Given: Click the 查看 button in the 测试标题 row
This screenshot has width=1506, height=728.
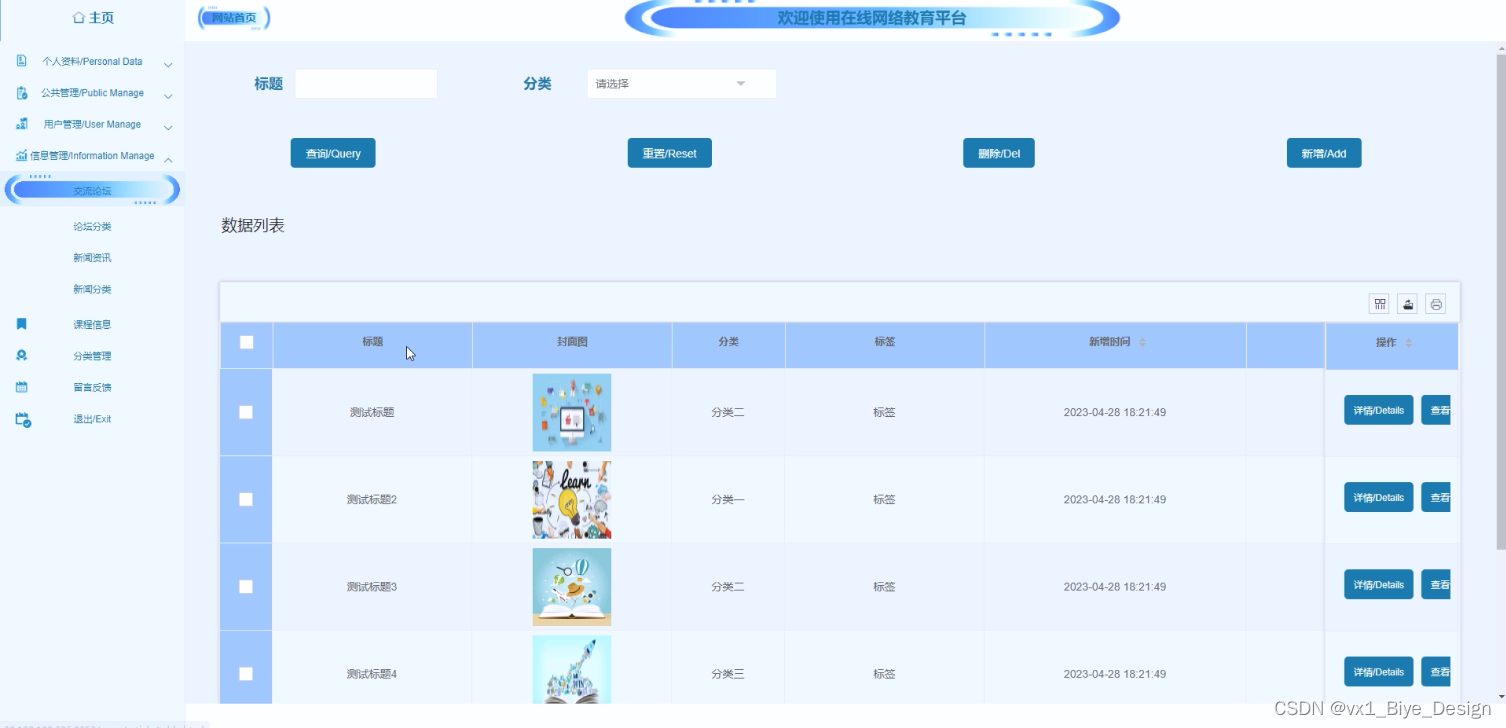Looking at the screenshot, I should 1436,410.
